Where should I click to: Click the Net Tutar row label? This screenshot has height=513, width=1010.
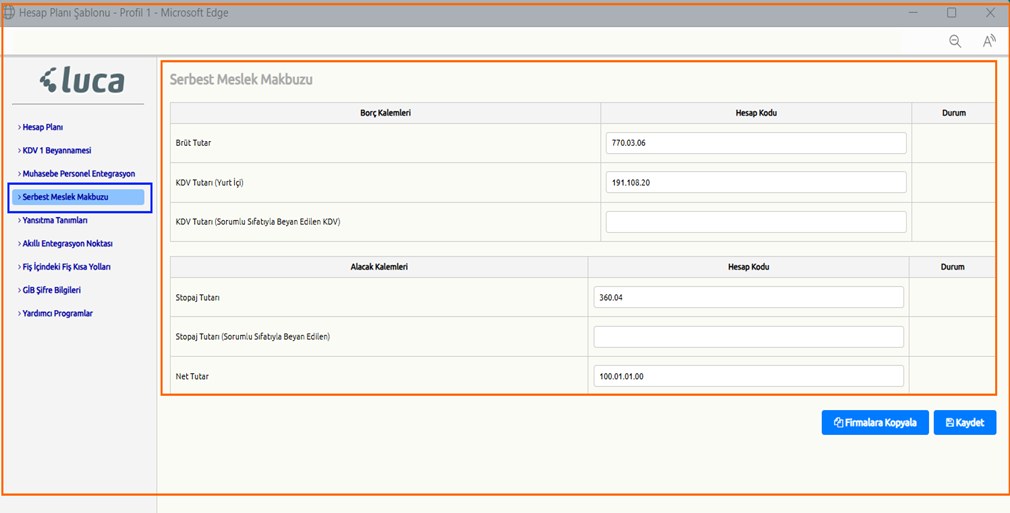pos(192,376)
